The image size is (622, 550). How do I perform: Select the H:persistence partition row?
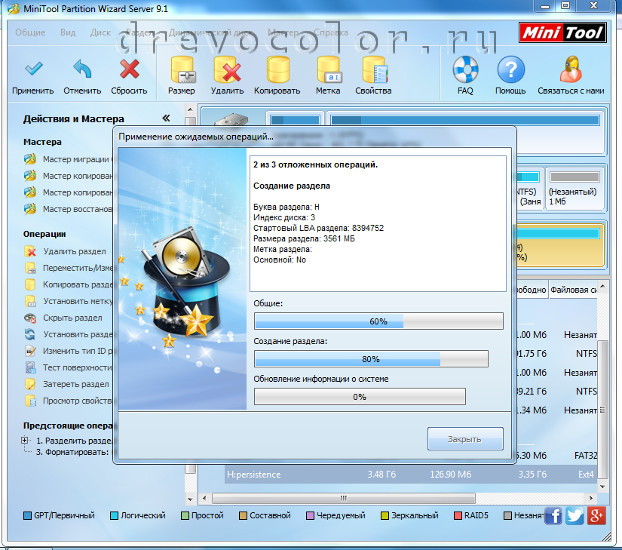click(411, 475)
